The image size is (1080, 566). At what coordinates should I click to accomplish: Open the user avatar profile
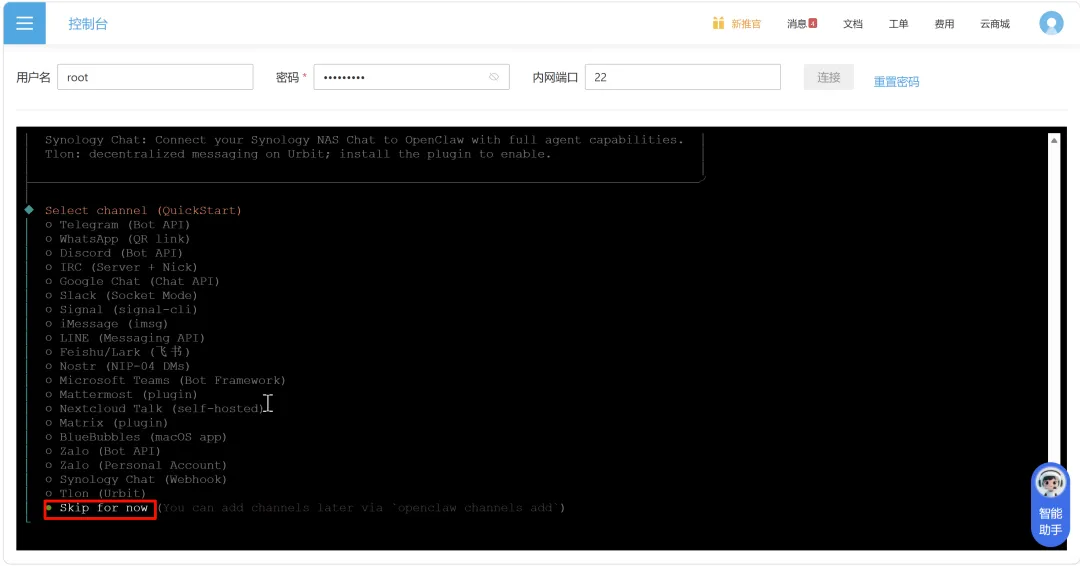point(1051,23)
